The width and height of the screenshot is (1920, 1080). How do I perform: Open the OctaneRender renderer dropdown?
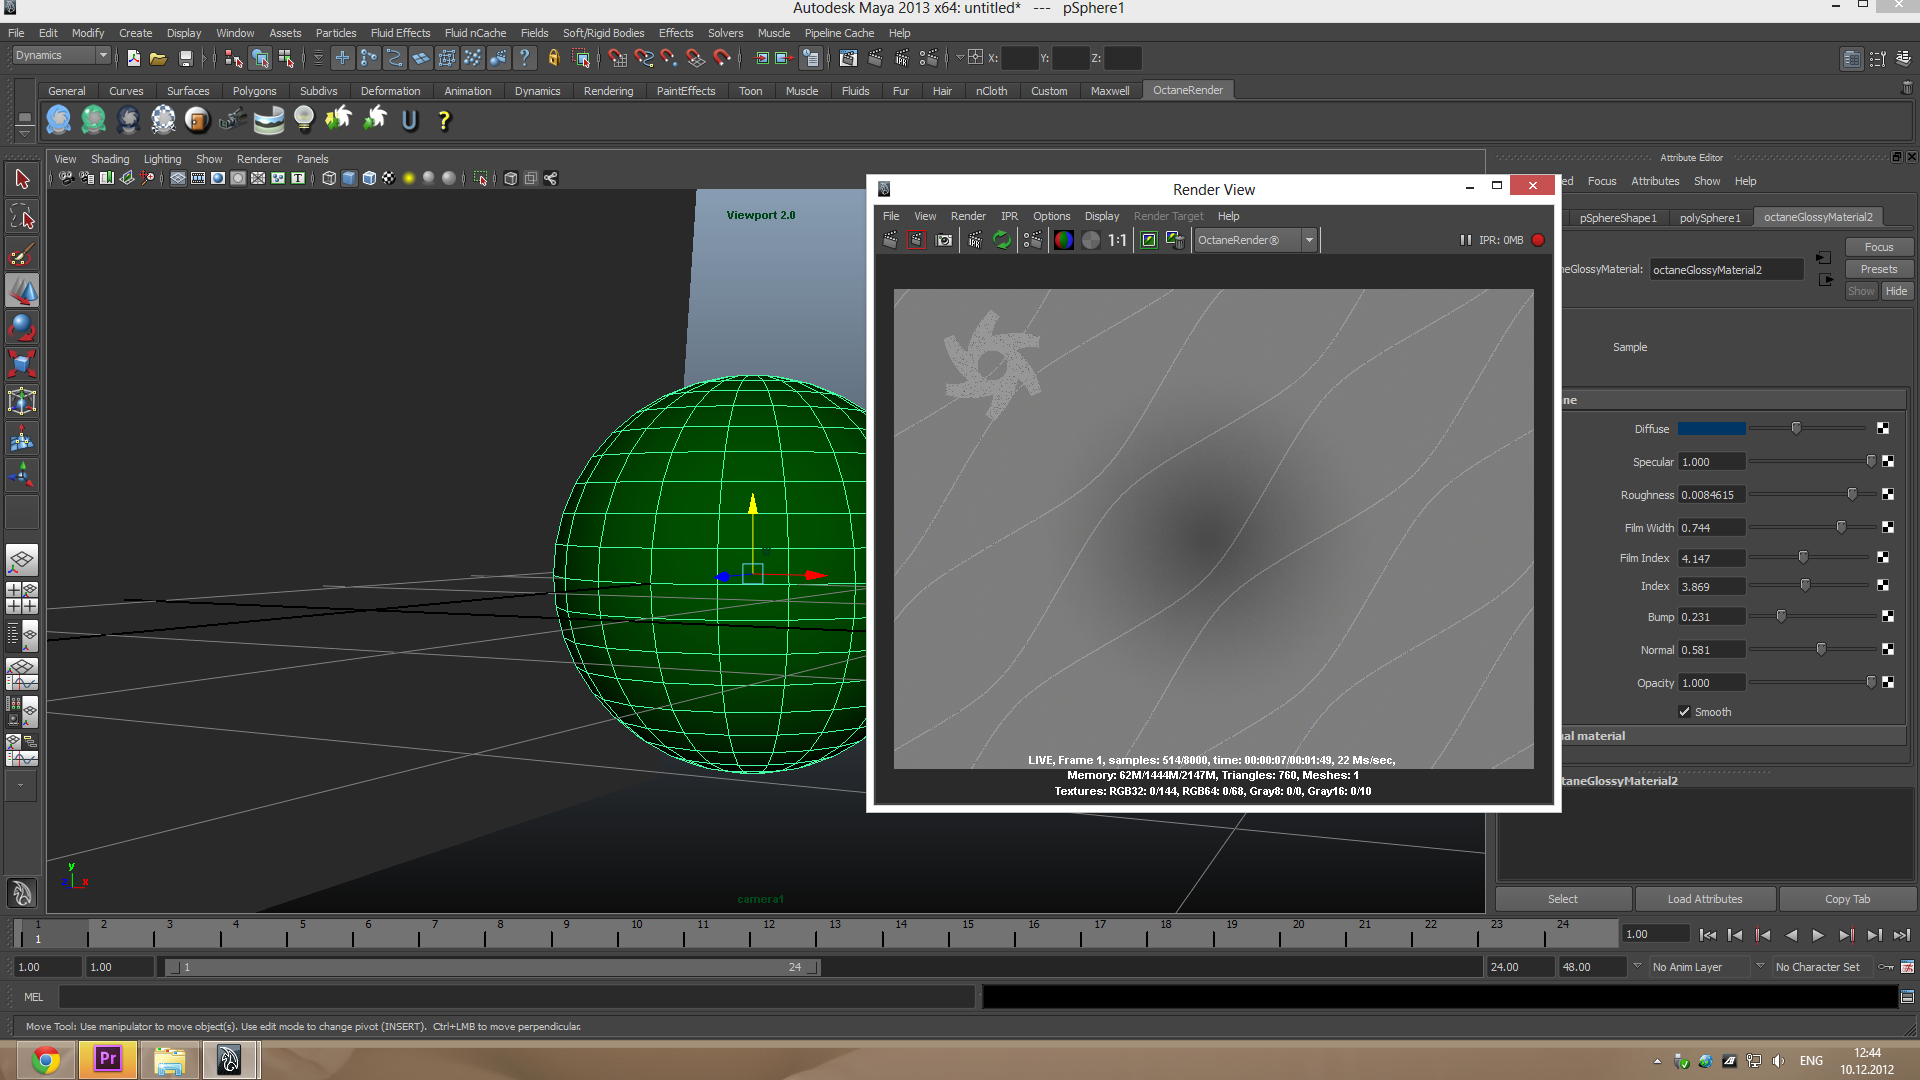1309,240
